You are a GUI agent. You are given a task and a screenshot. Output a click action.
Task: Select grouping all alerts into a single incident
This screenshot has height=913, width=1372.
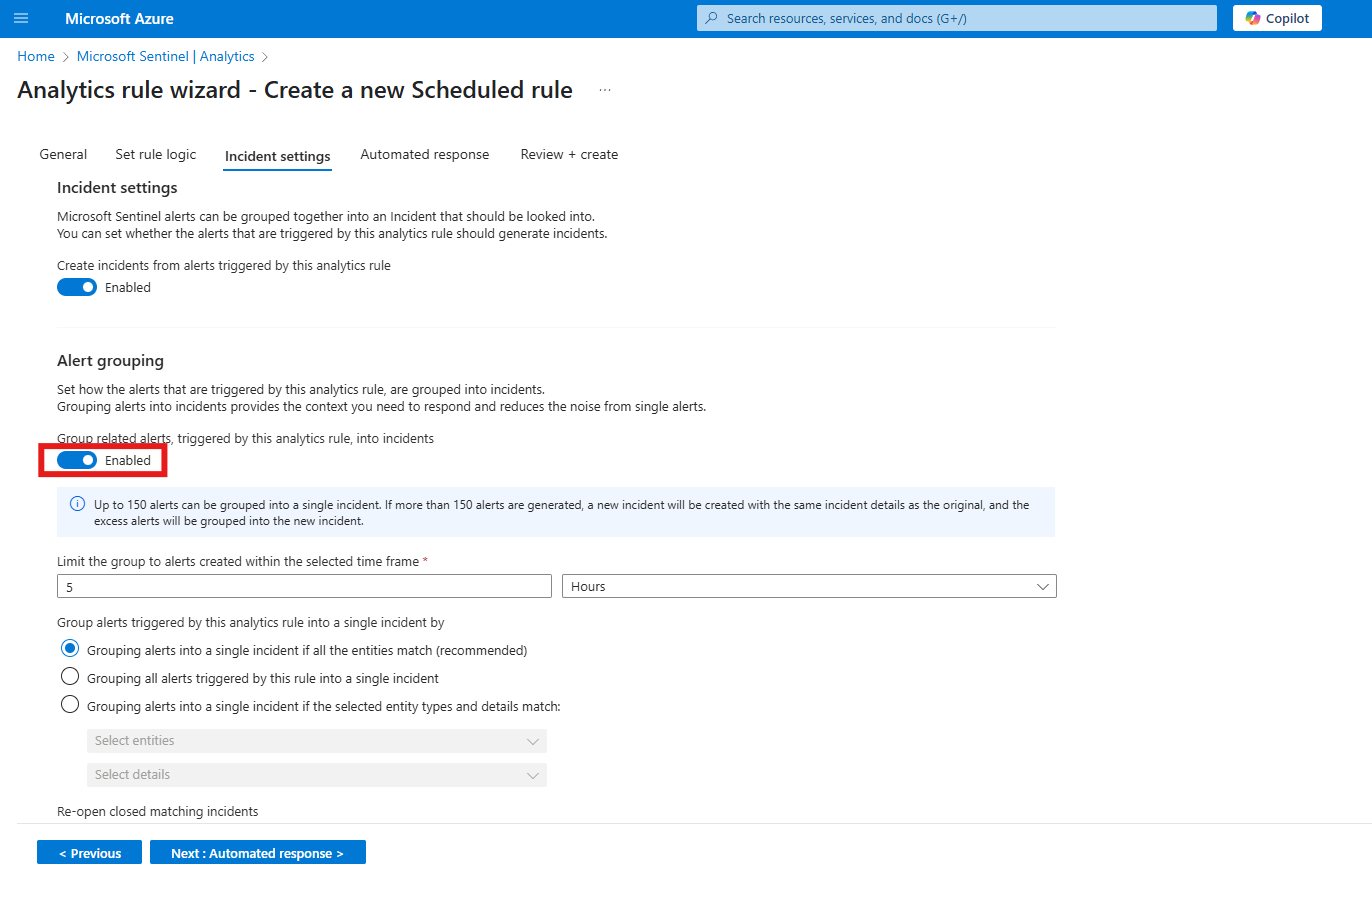coord(70,677)
